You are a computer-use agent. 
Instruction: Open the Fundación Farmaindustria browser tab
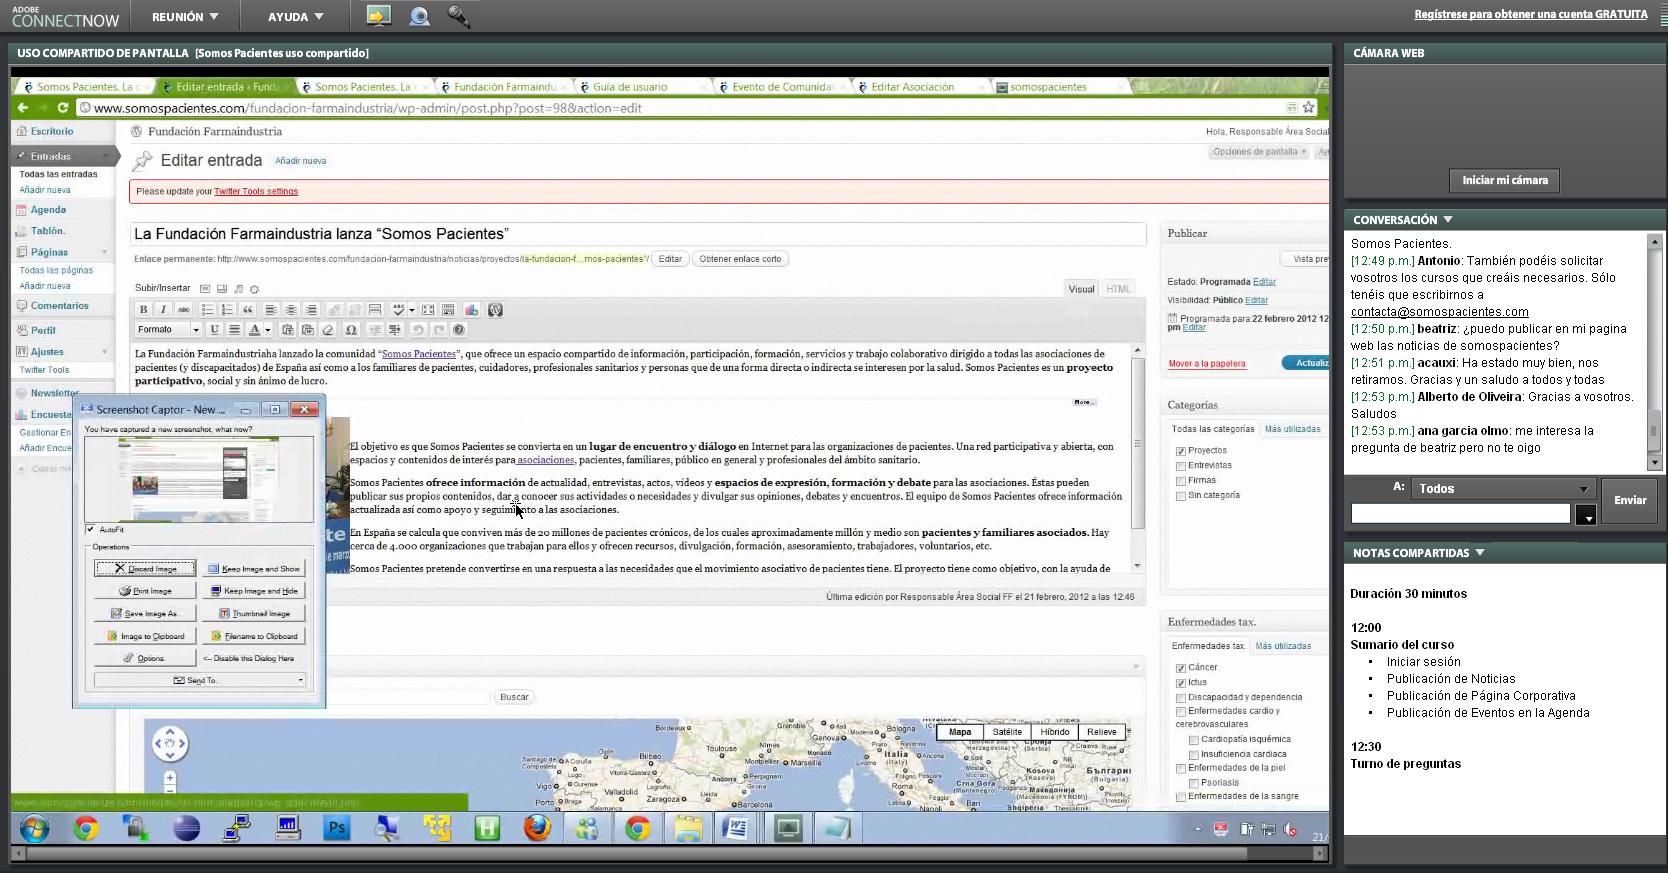(503, 87)
